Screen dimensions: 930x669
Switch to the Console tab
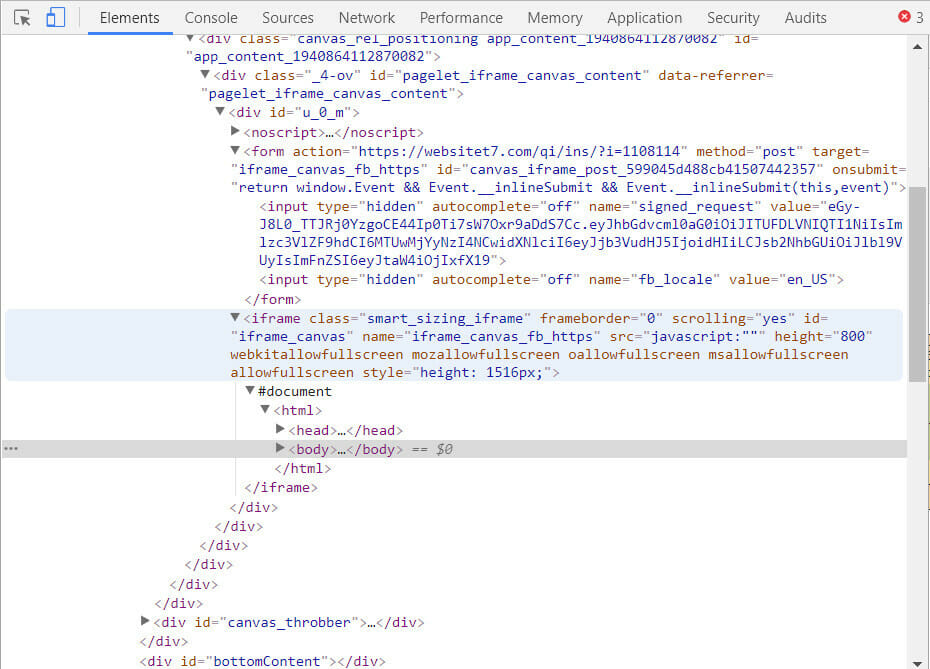(211, 18)
